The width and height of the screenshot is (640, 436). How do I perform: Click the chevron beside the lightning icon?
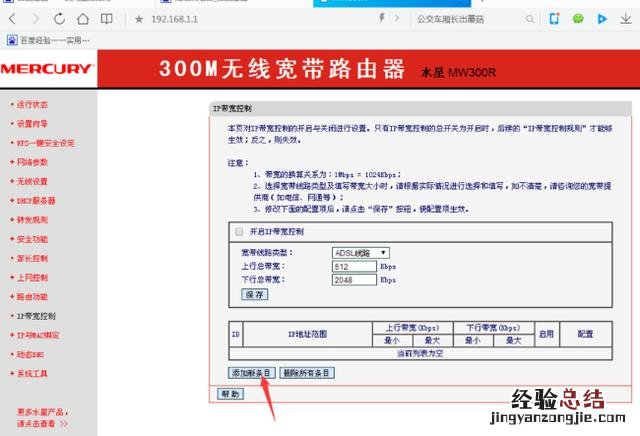pos(397,18)
